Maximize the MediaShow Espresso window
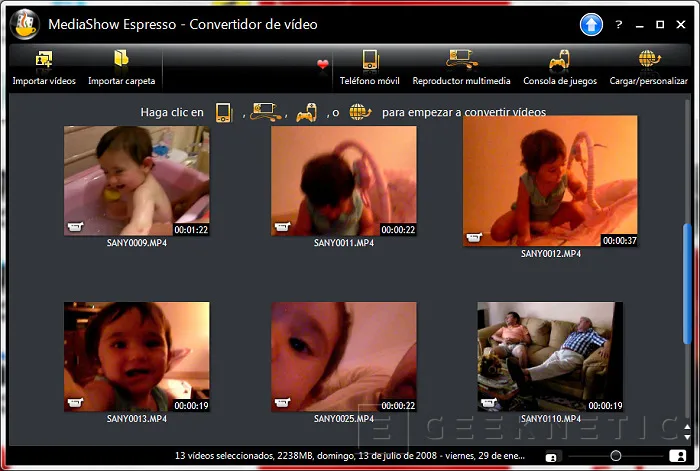The image size is (700, 471). click(x=660, y=25)
